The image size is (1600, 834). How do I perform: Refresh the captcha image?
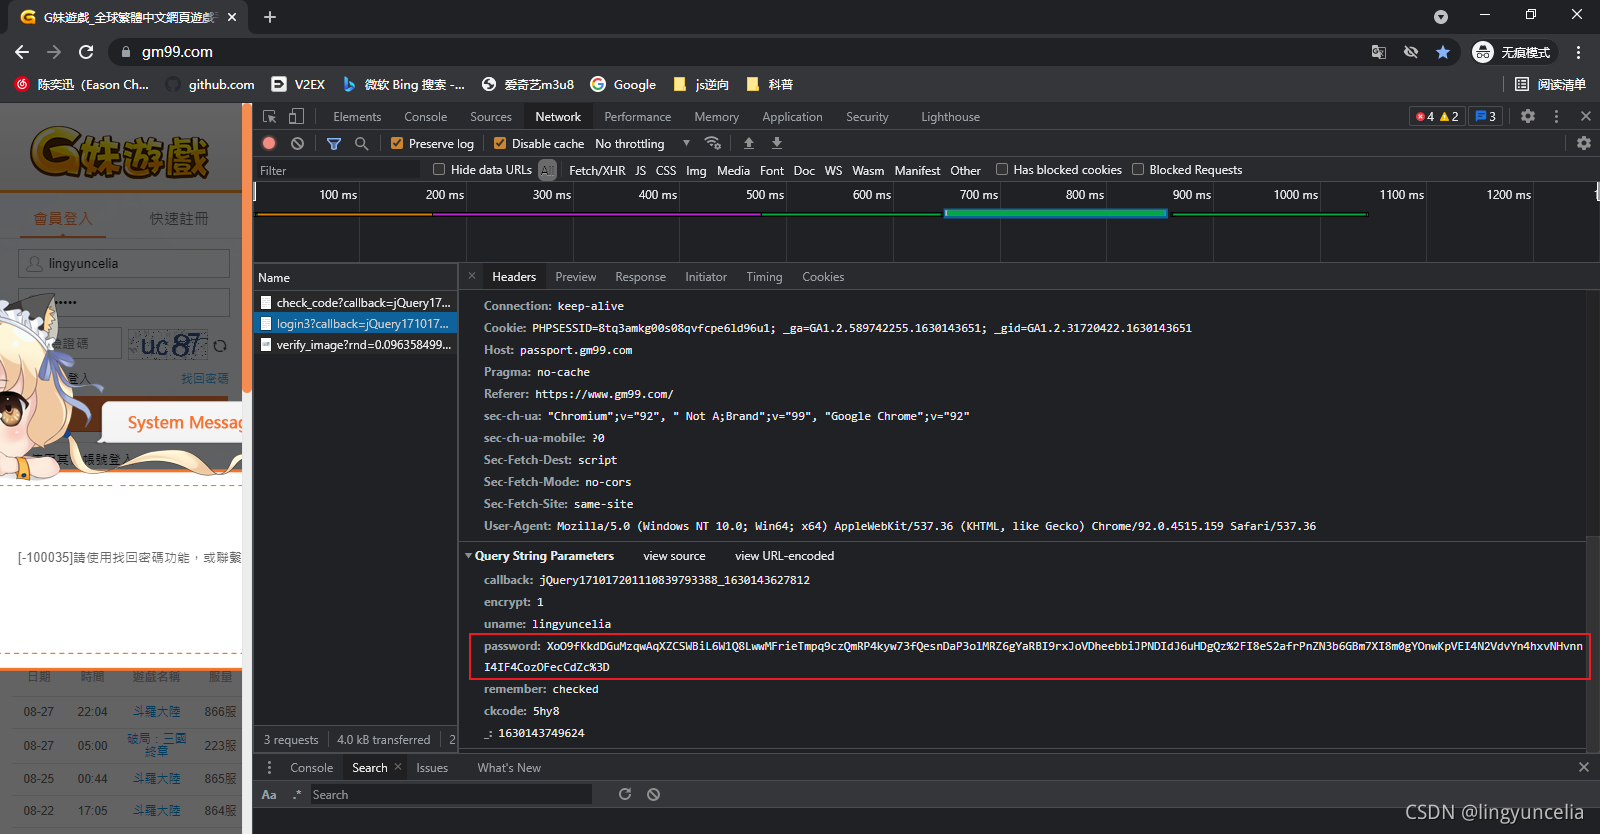click(x=220, y=346)
